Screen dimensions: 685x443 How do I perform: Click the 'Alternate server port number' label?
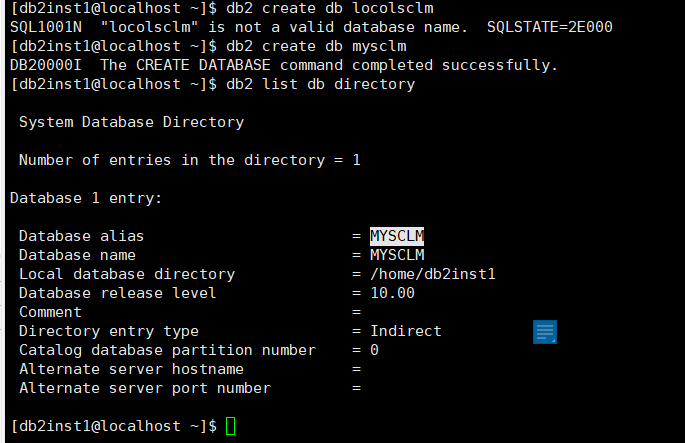pyautogui.click(x=145, y=388)
